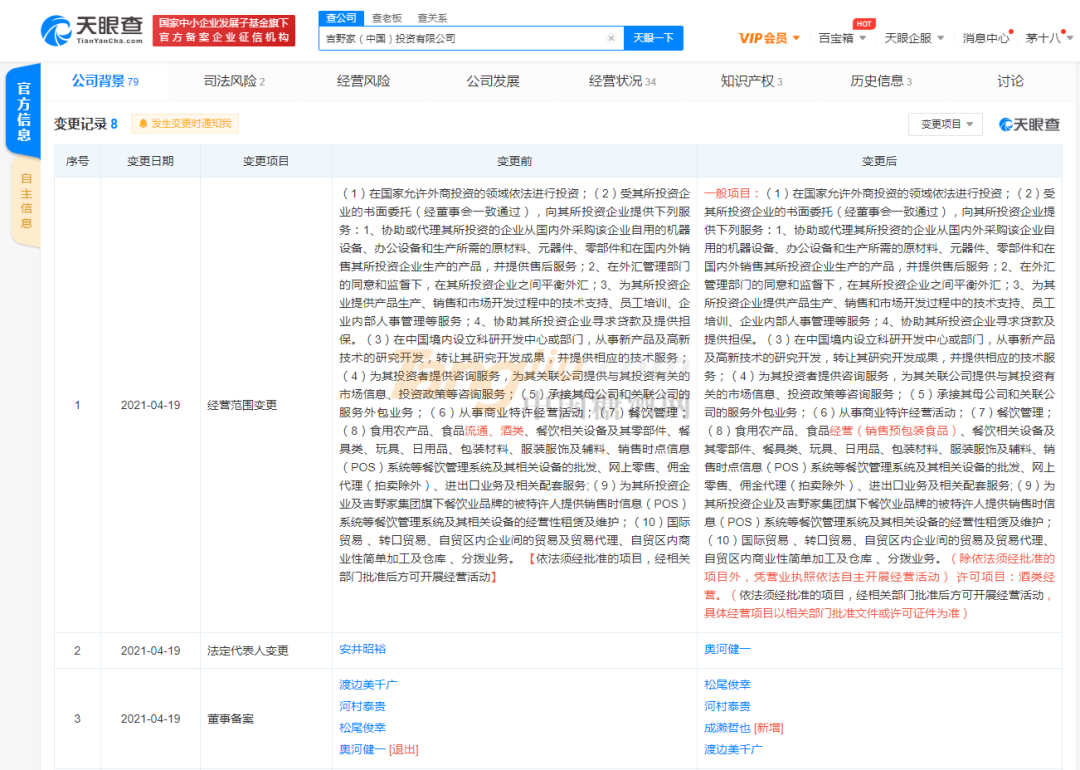Image resolution: width=1080 pixels, height=770 pixels.
Task: Open the 天眼企服 dropdown menu
Action: [x=913, y=38]
